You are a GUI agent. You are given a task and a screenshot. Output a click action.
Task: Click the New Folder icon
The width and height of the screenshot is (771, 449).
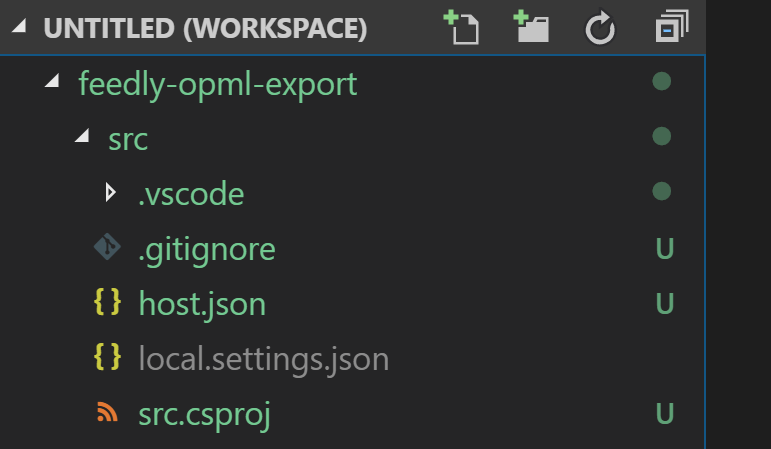coord(531,28)
